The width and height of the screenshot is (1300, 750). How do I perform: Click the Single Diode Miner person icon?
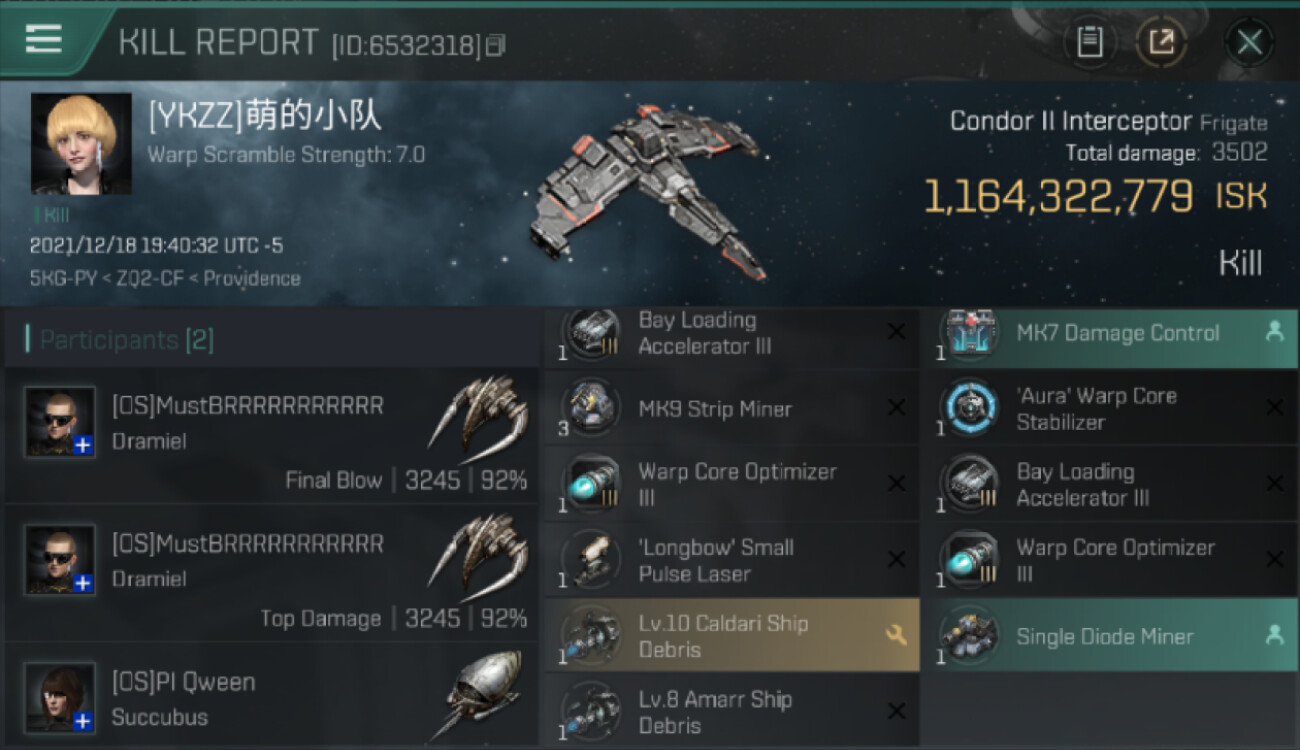tap(1274, 634)
